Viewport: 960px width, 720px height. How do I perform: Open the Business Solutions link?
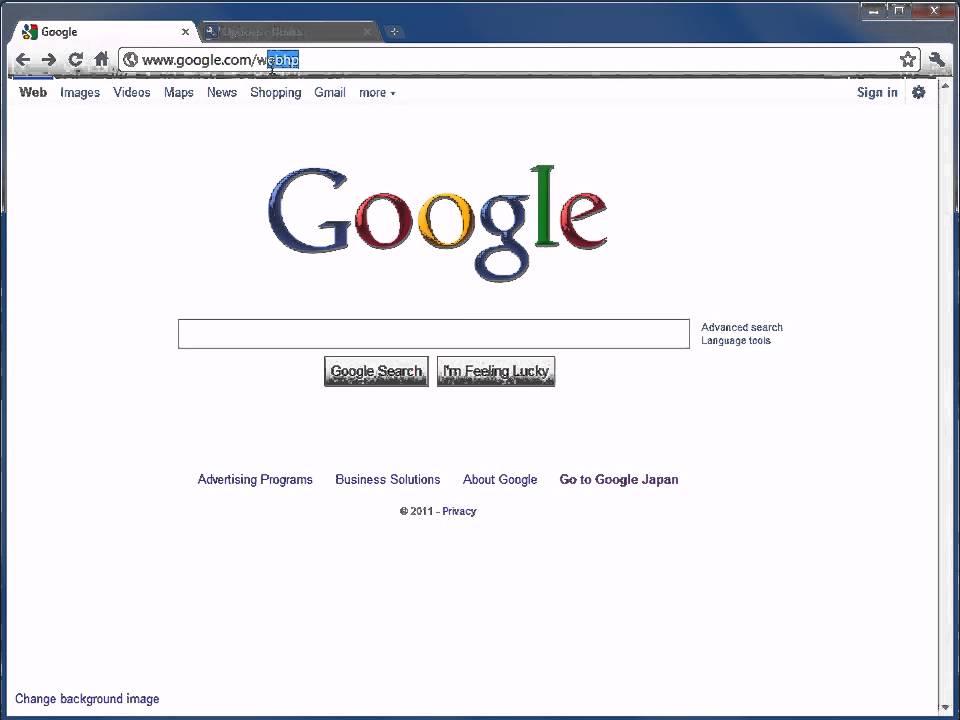pyautogui.click(x=388, y=479)
